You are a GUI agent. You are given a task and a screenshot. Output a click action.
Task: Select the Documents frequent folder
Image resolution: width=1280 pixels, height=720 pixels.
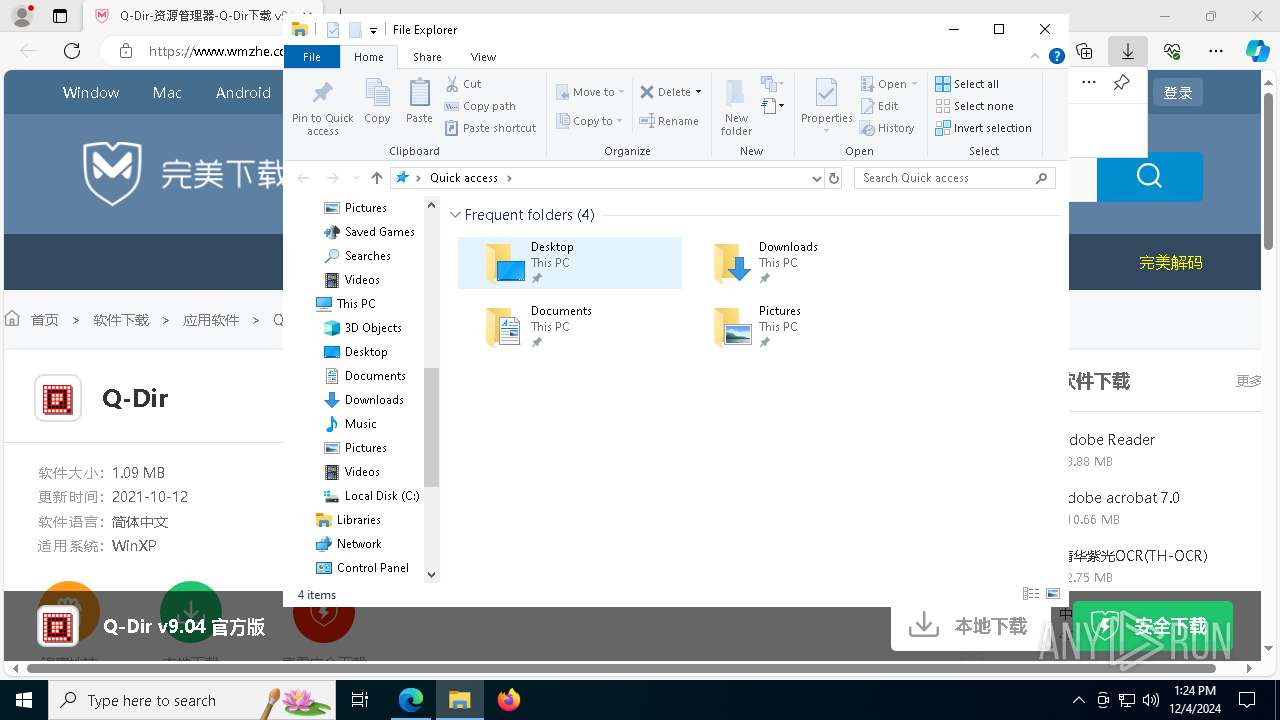click(x=570, y=327)
